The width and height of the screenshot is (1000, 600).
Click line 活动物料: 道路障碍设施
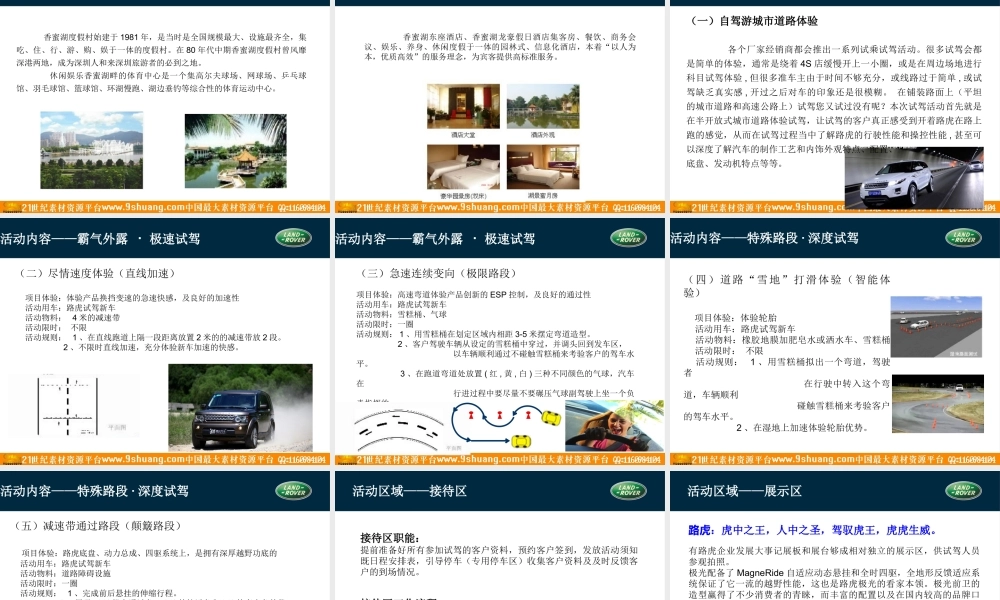click(65, 573)
